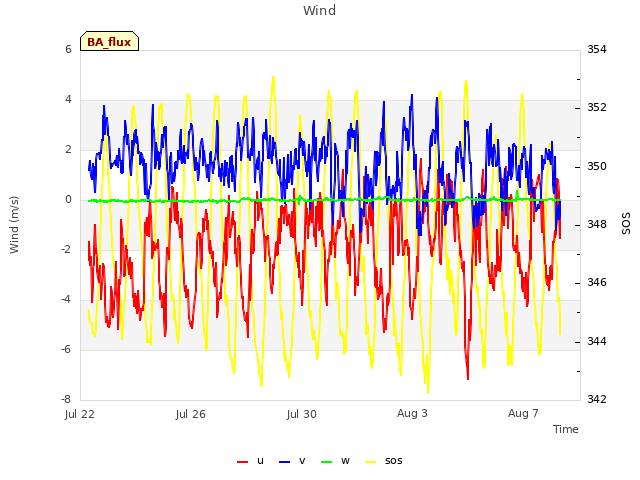Click the '354' right y-axis tick
The height and width of the screenshot is (480, 640).
click(597, 49)
